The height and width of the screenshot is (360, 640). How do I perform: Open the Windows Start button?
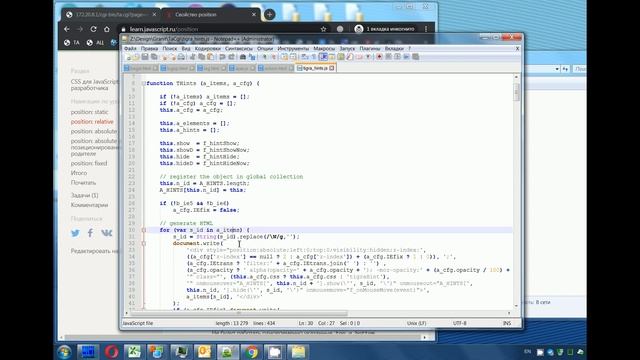(x=64, y=352)
